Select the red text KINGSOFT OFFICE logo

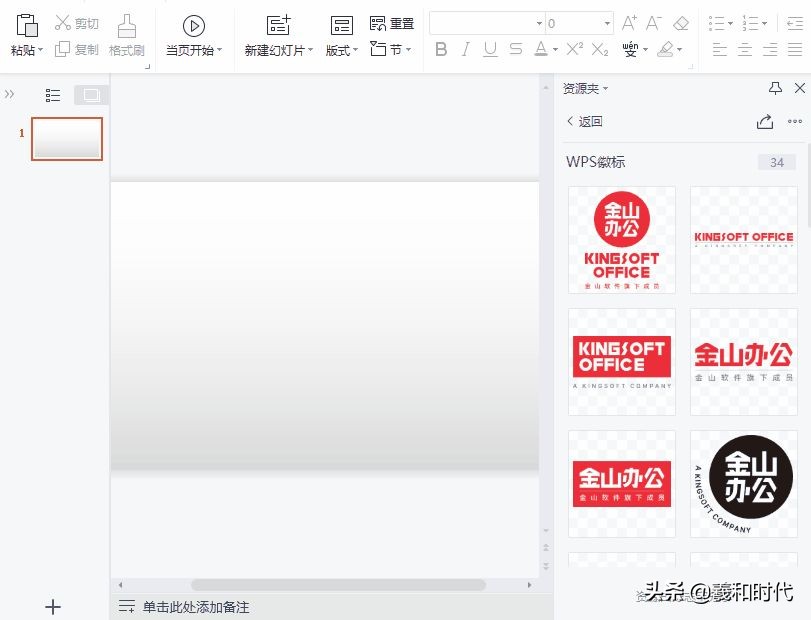tap(744, 240)
